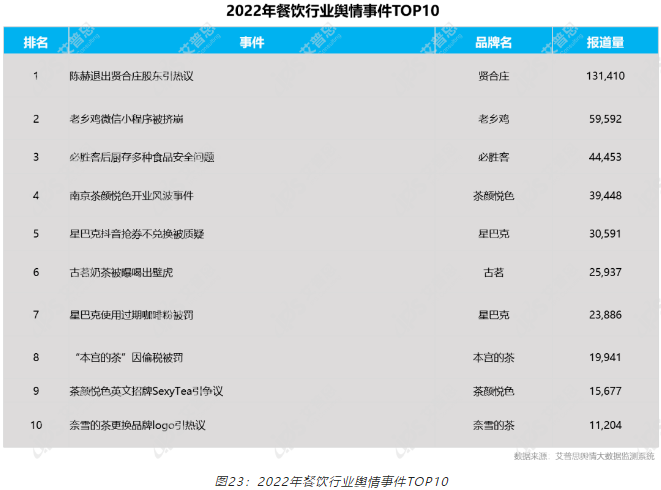
Task: Select event '星巴克使用过期咖啡粉被罚'
Action: (x=132, y=315)
